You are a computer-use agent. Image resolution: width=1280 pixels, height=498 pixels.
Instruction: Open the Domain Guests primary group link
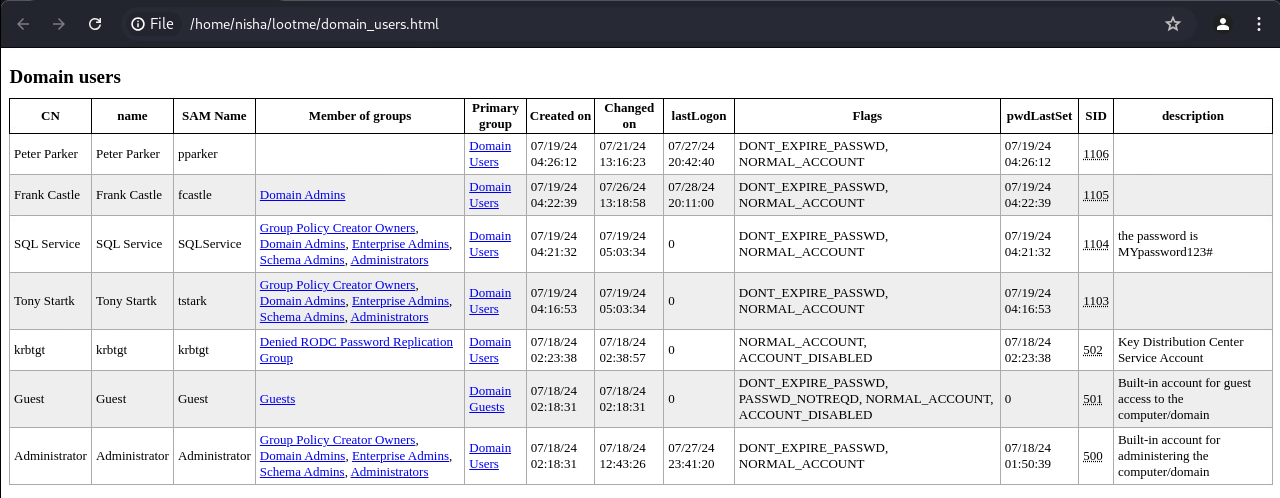(490, 399)
